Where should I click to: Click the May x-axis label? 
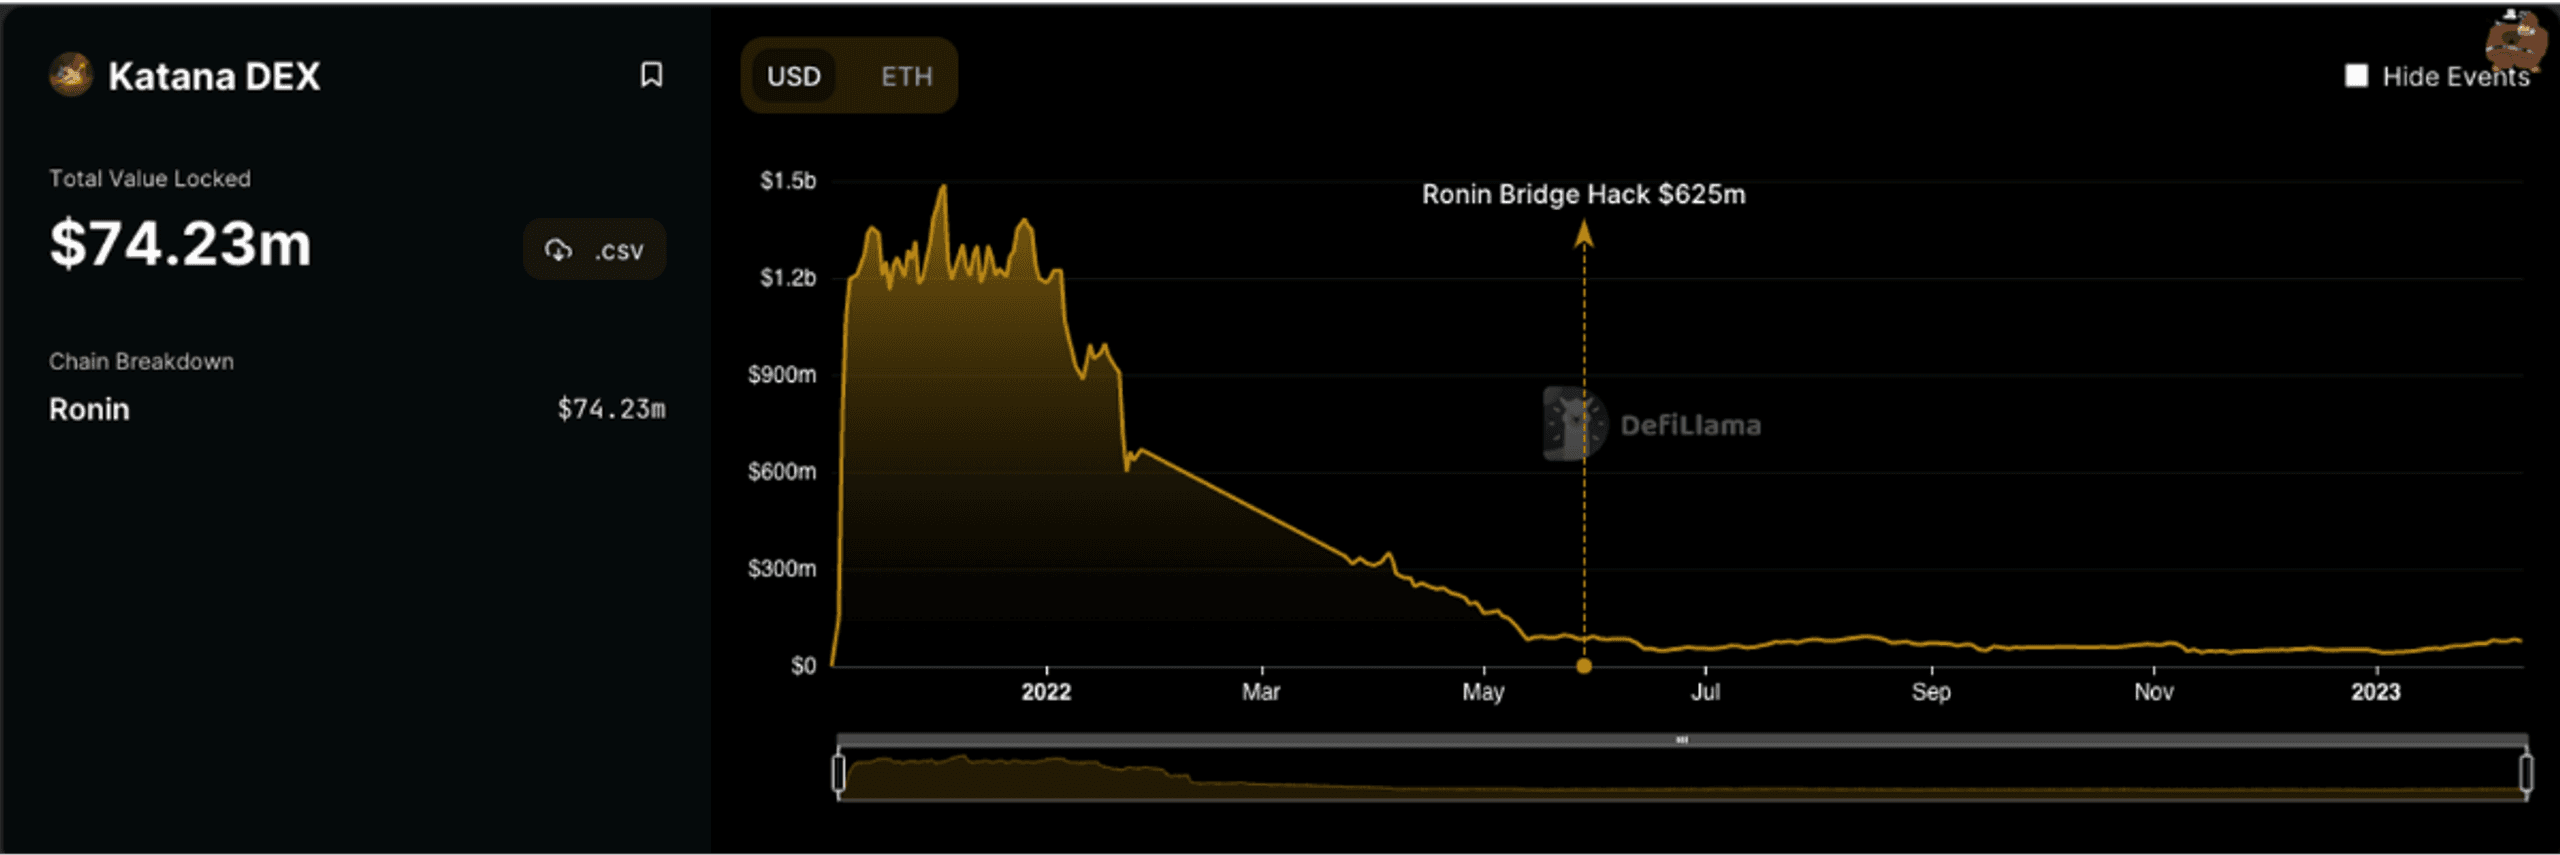pos(1483,692)
